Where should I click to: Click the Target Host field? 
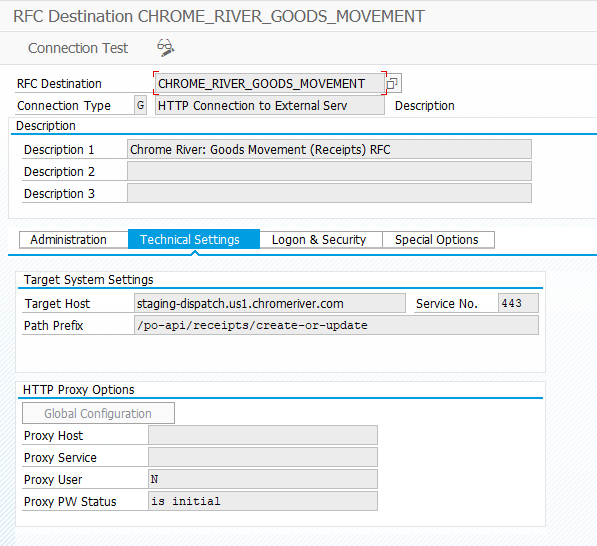click(270, 303)
